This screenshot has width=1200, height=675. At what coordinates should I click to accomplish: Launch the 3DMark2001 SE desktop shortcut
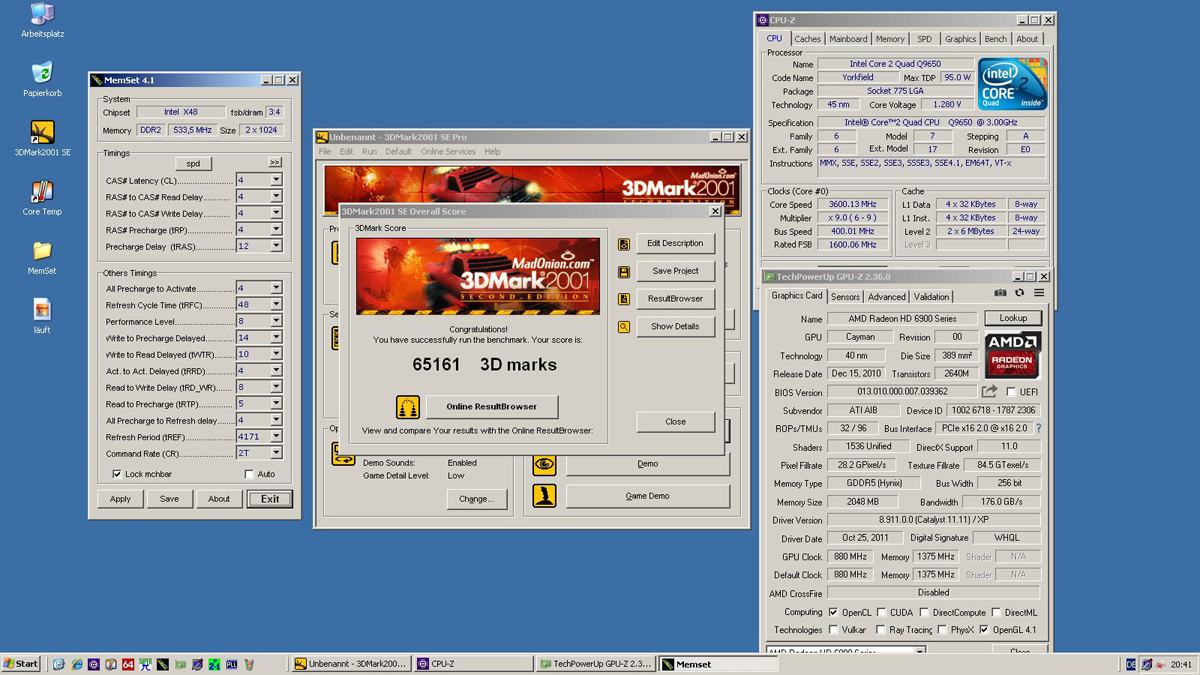pos(42,132)
